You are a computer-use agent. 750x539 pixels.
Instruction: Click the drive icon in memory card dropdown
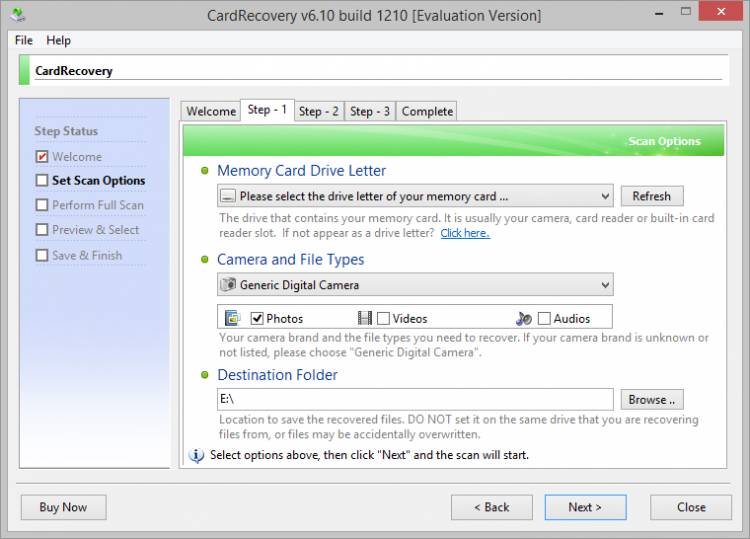pyautogui.click(x=228, y=196)
